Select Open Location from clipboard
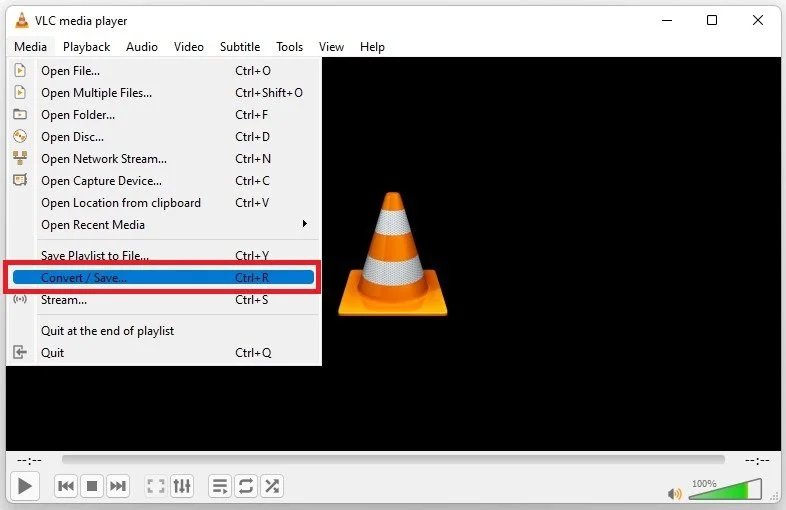Viewport: 786px width, 510px height. (x=164, y=203)
